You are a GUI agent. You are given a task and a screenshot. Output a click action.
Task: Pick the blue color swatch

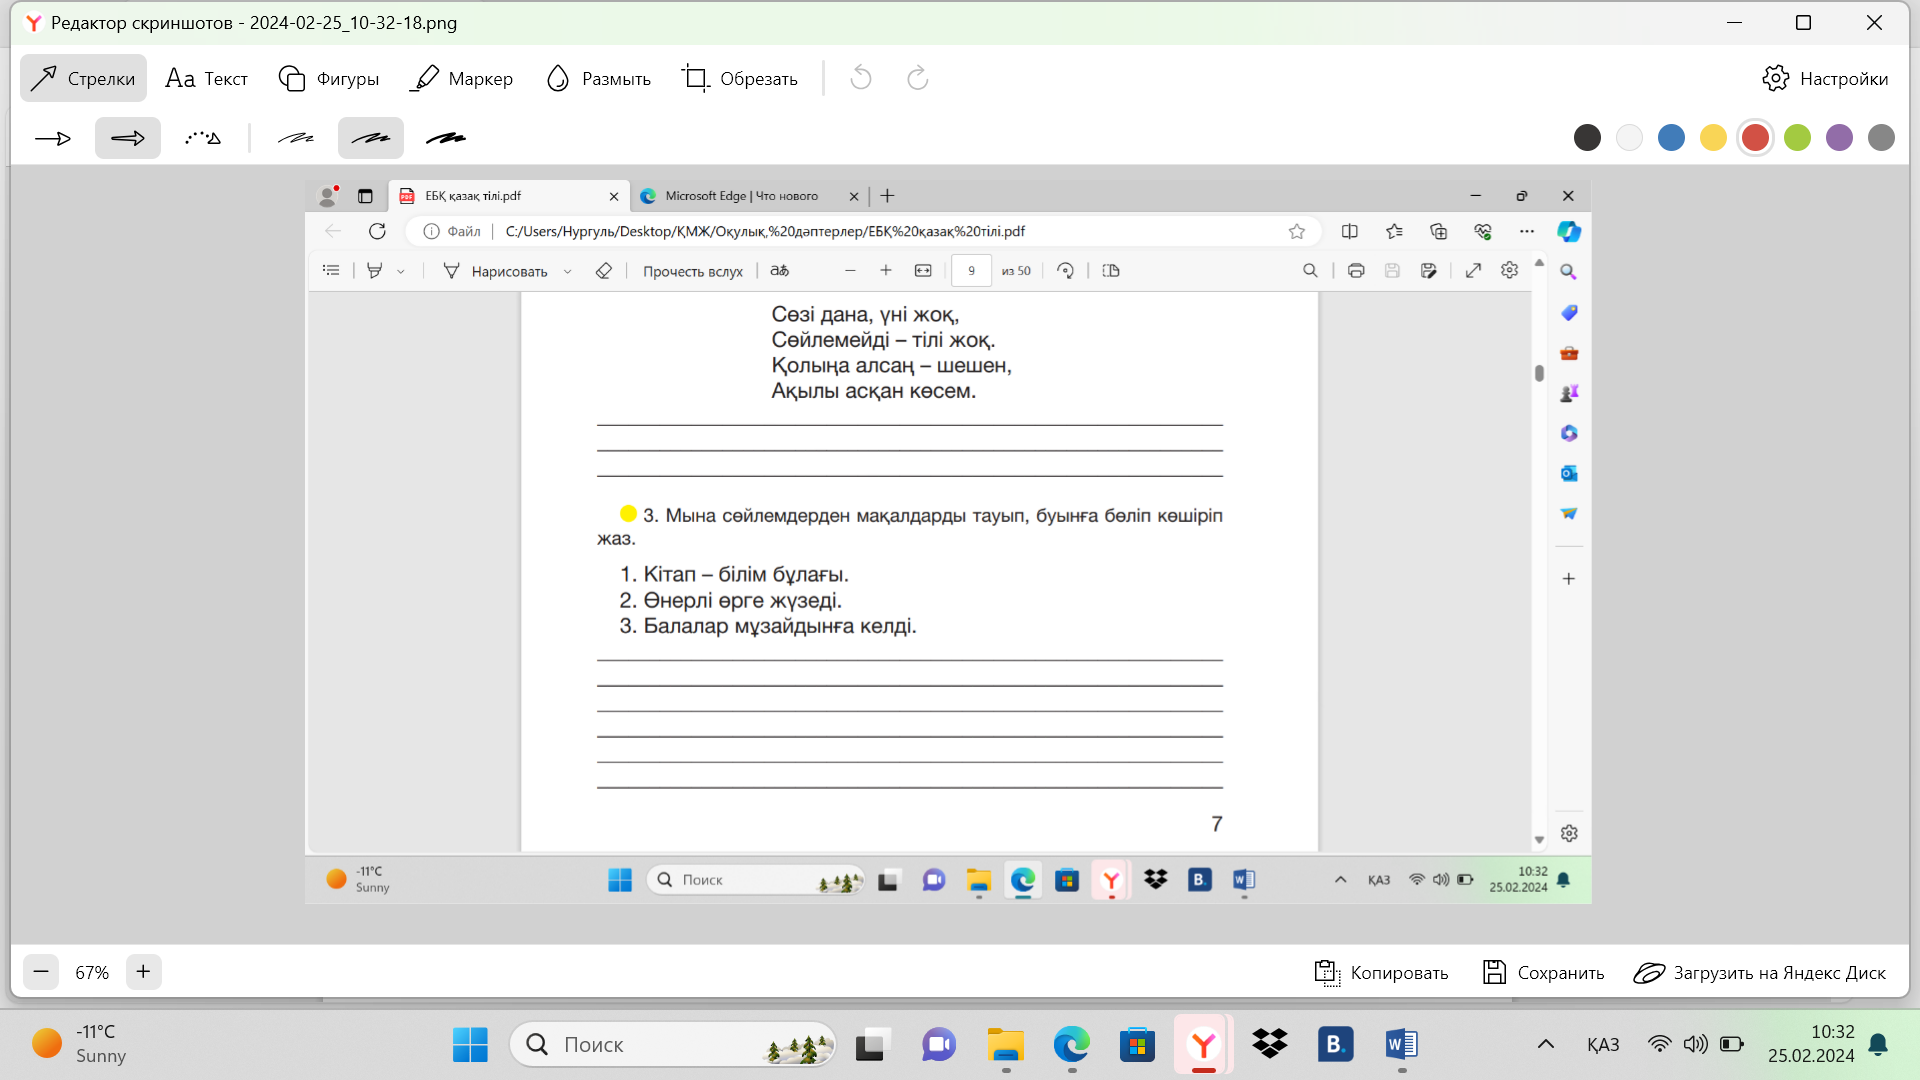pyautogui.click(x=1671, y=138)
